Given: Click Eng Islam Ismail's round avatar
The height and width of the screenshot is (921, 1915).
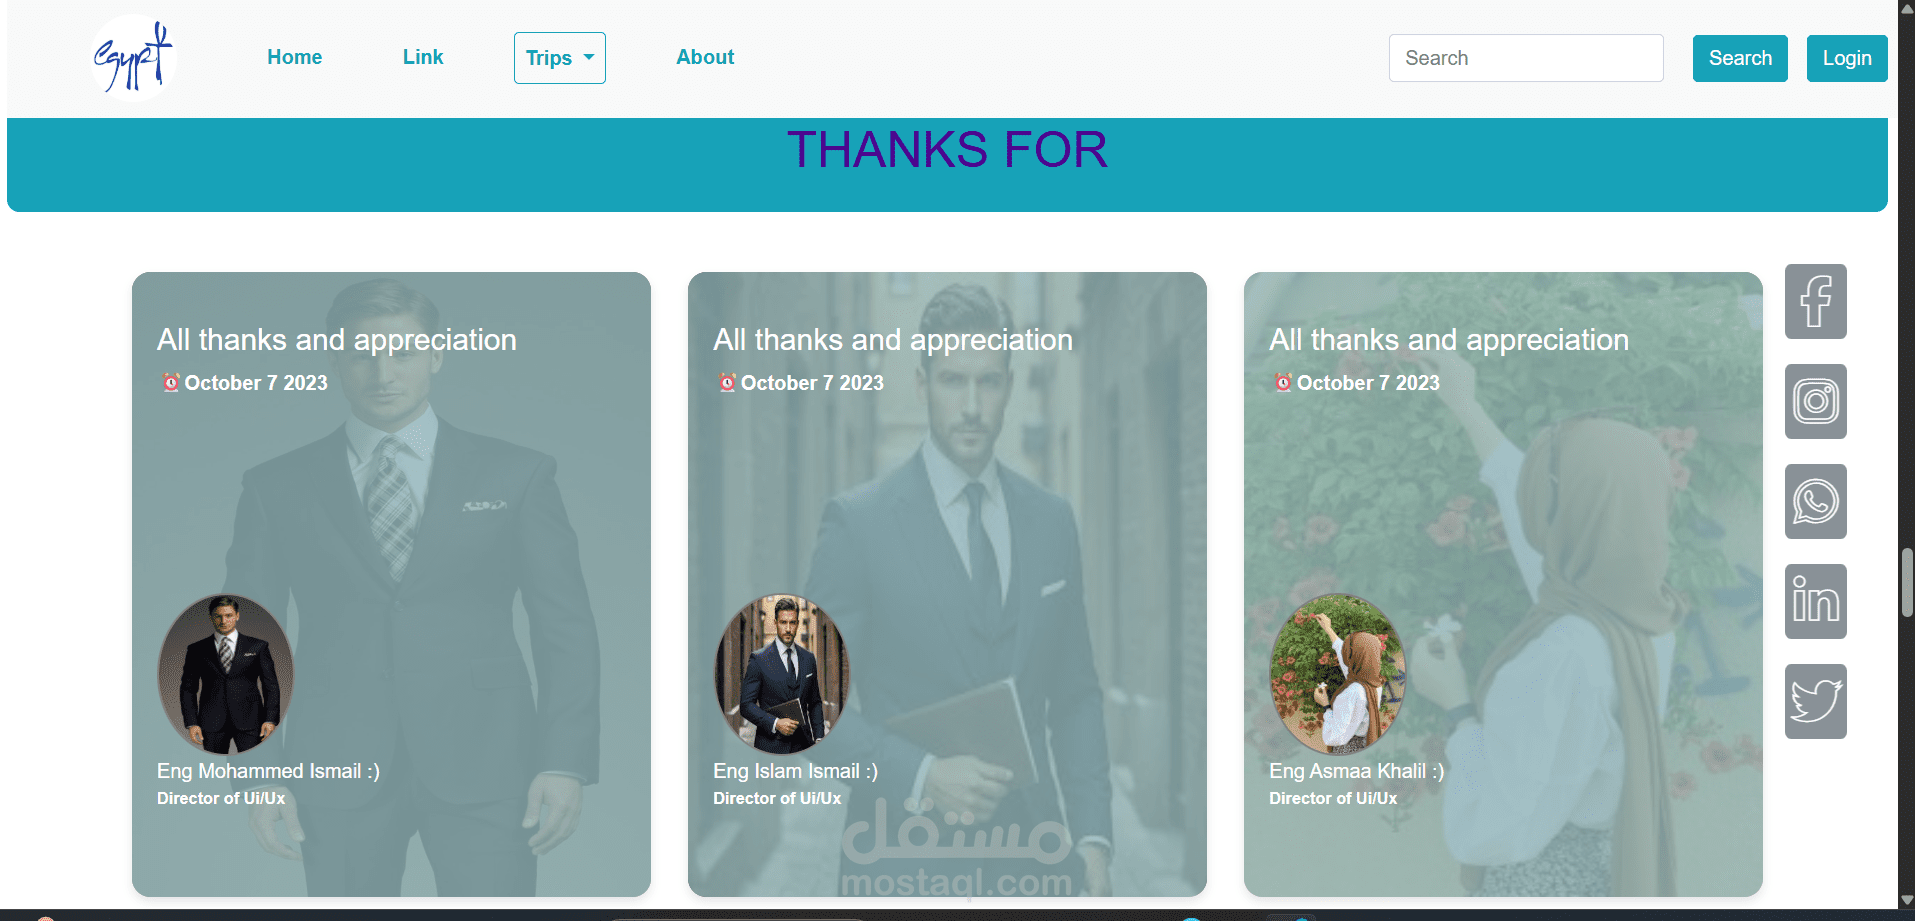Looking at the screenshot, I should click(782, 674).
